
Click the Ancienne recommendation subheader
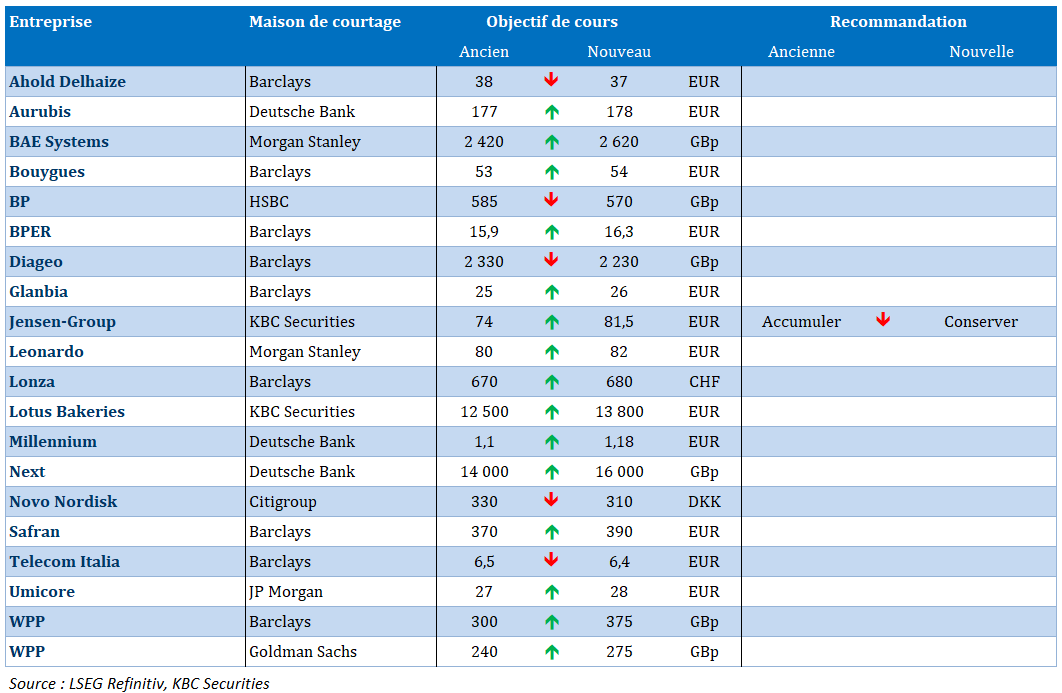[x=801, y=51]
